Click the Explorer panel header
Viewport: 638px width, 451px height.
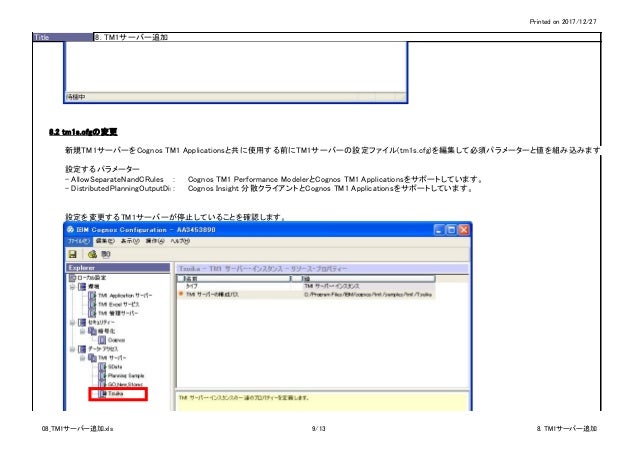(118, 268)
